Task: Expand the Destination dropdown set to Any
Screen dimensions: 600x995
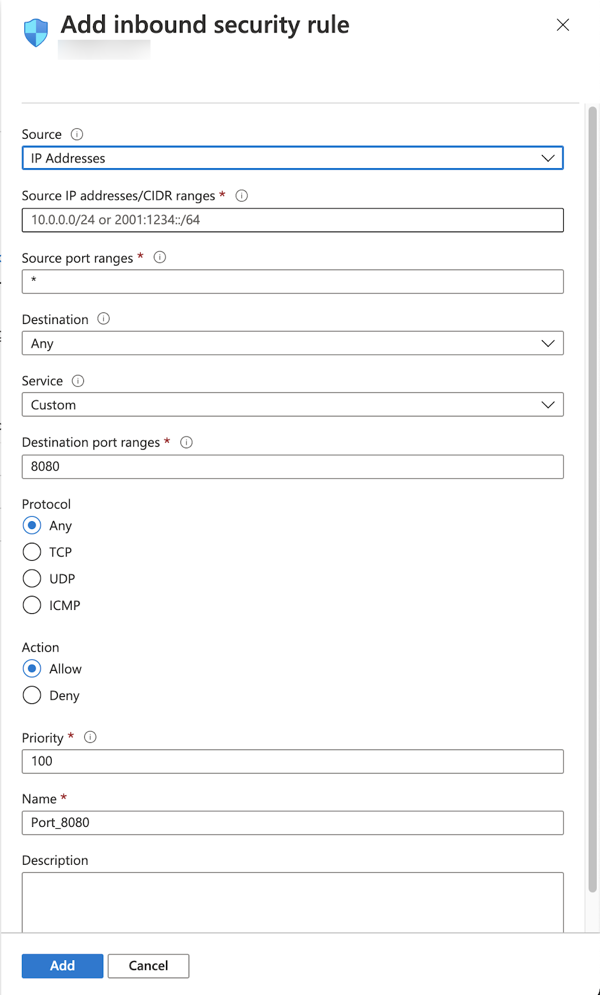Action: point(292,343)
